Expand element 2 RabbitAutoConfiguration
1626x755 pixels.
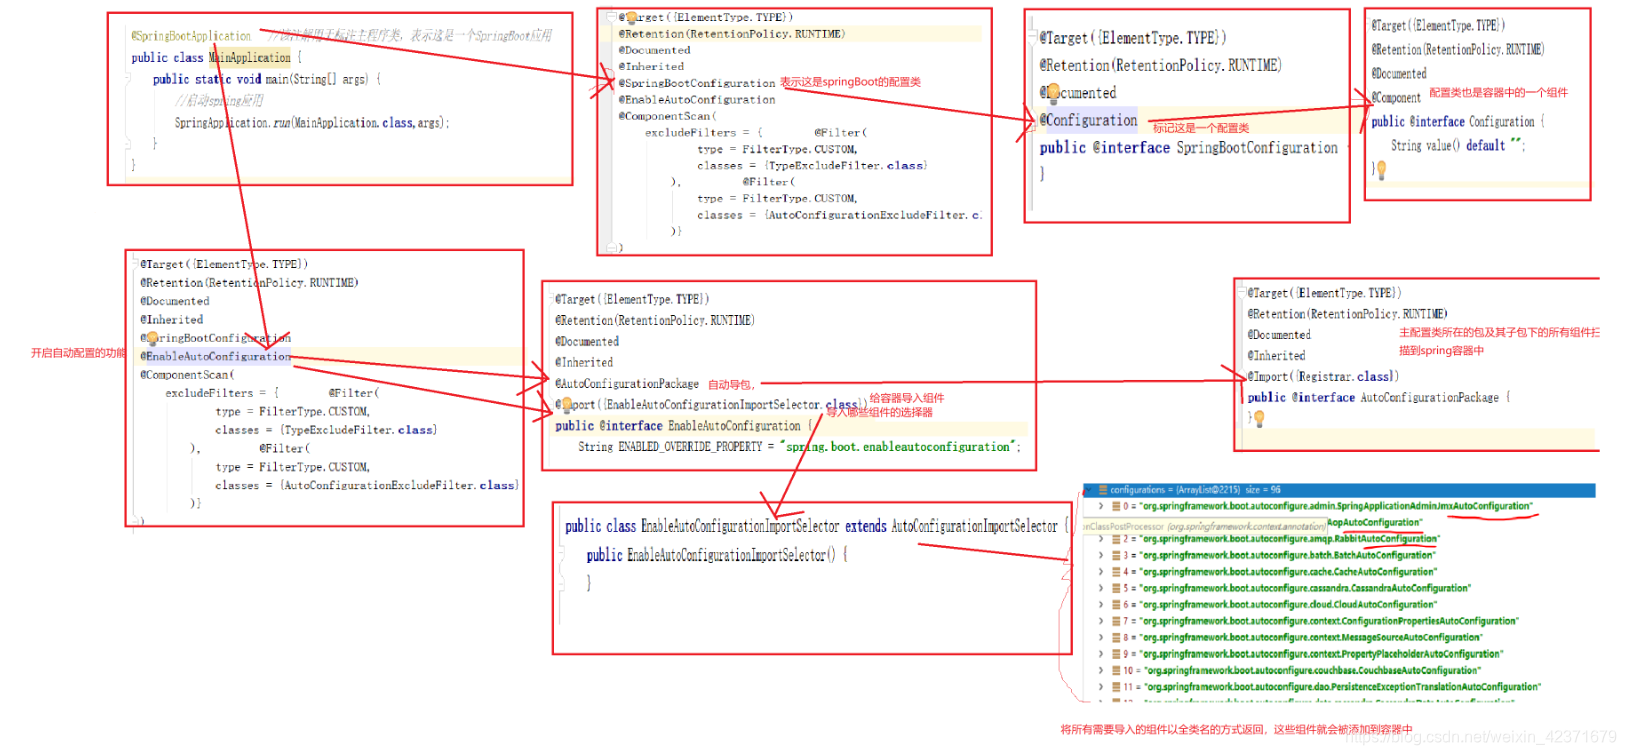(x=1101, y=539)
